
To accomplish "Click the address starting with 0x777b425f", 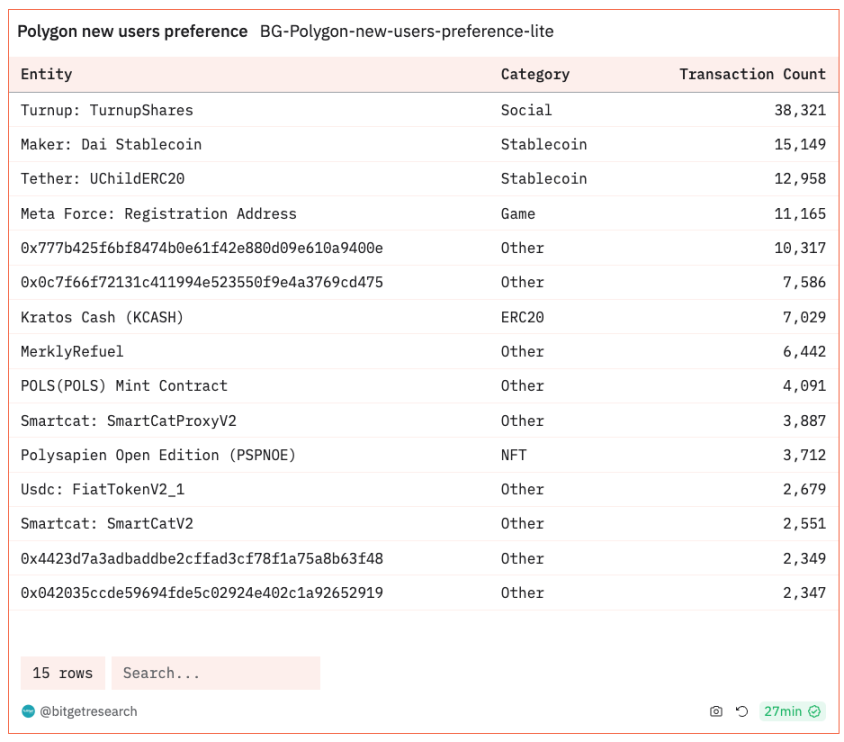I will click(201, 248).
